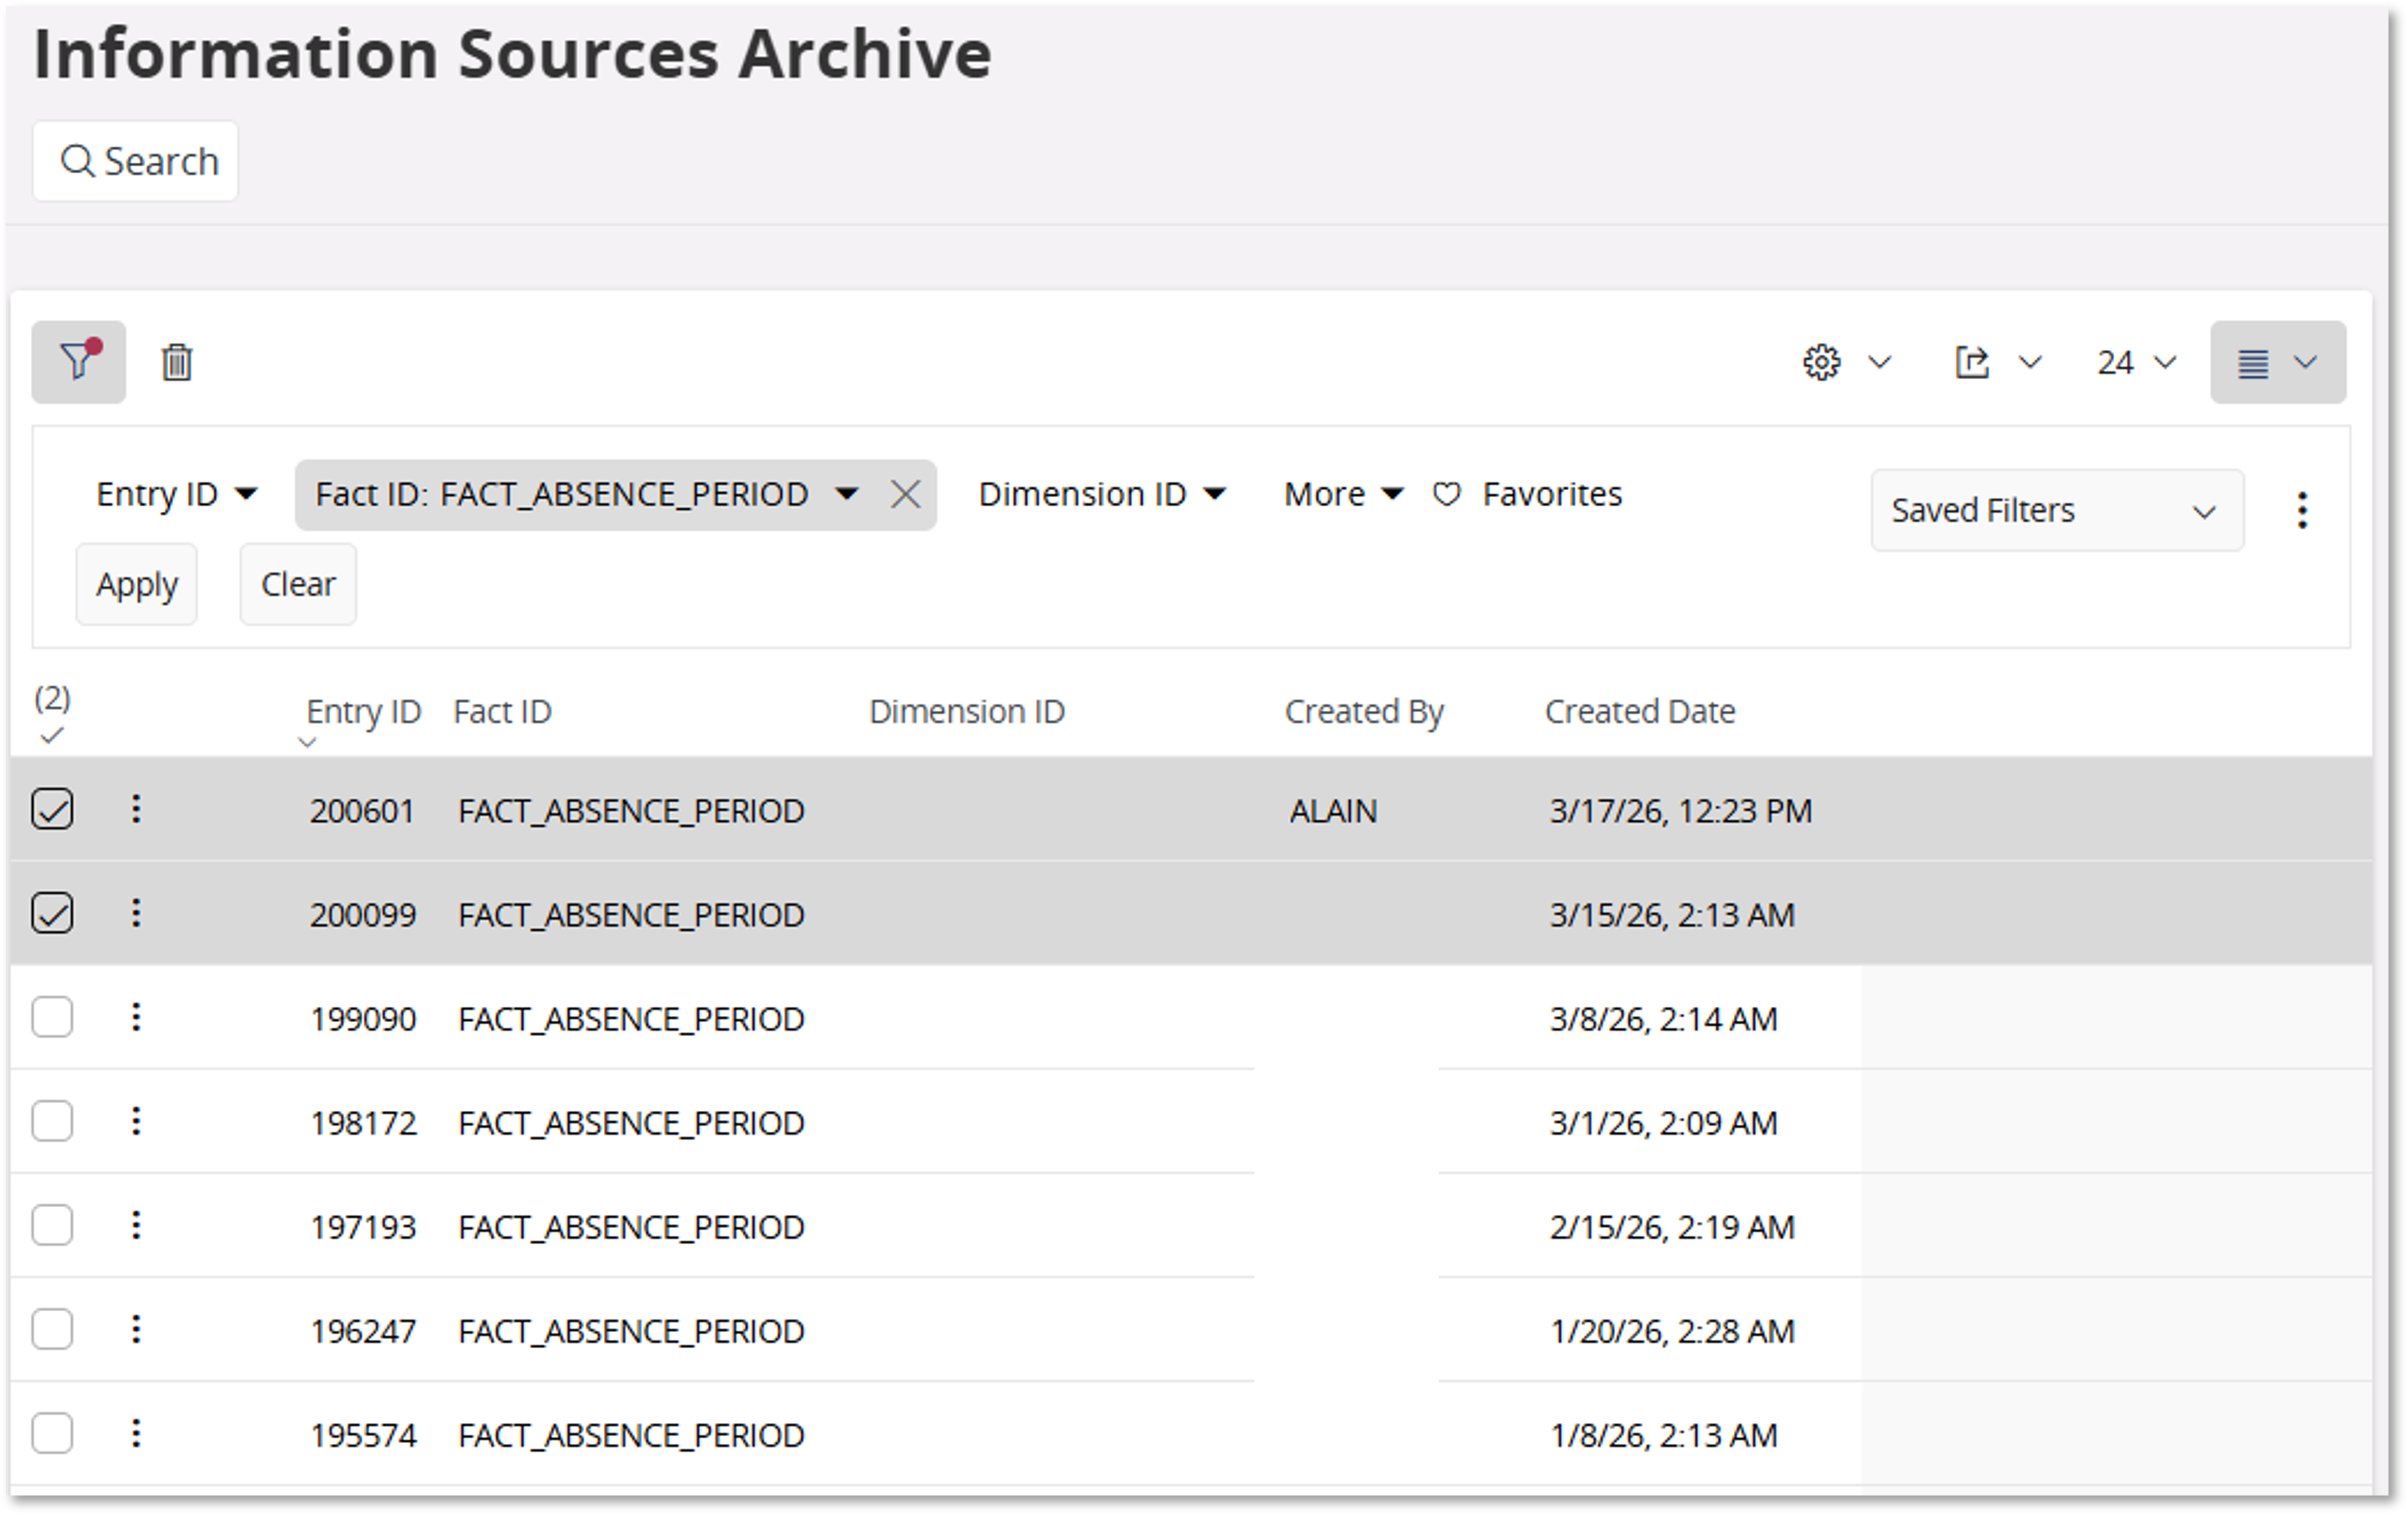Click the Favorites heart icon
2408x1515 pixels.
[1447, 494]
